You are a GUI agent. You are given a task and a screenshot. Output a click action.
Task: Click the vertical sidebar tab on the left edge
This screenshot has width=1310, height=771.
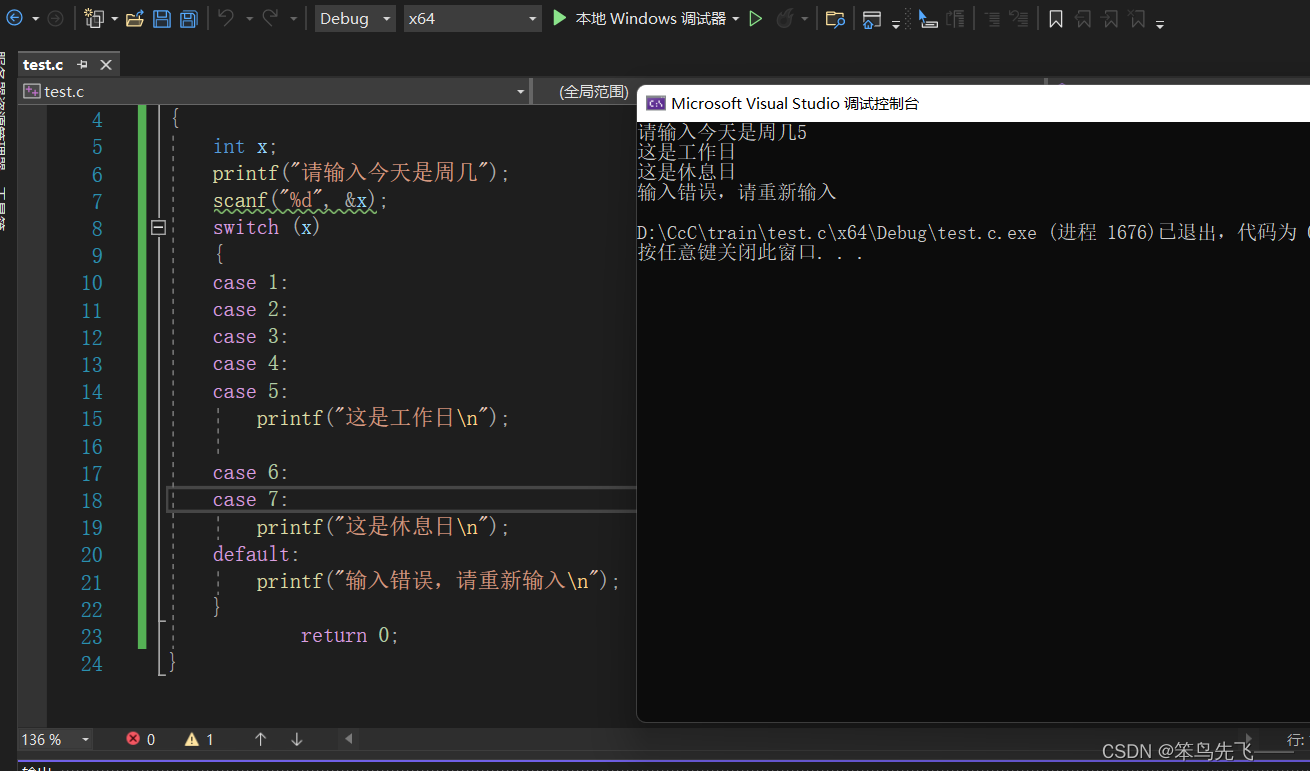point(4,110)
